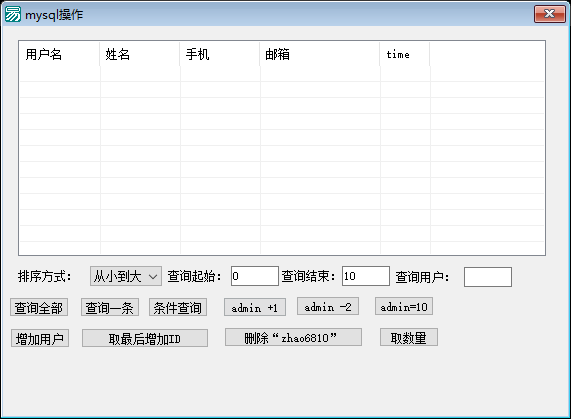Click the 增加用户 button
The width and height of the screenshot is (571, 419).
[40, 339]
